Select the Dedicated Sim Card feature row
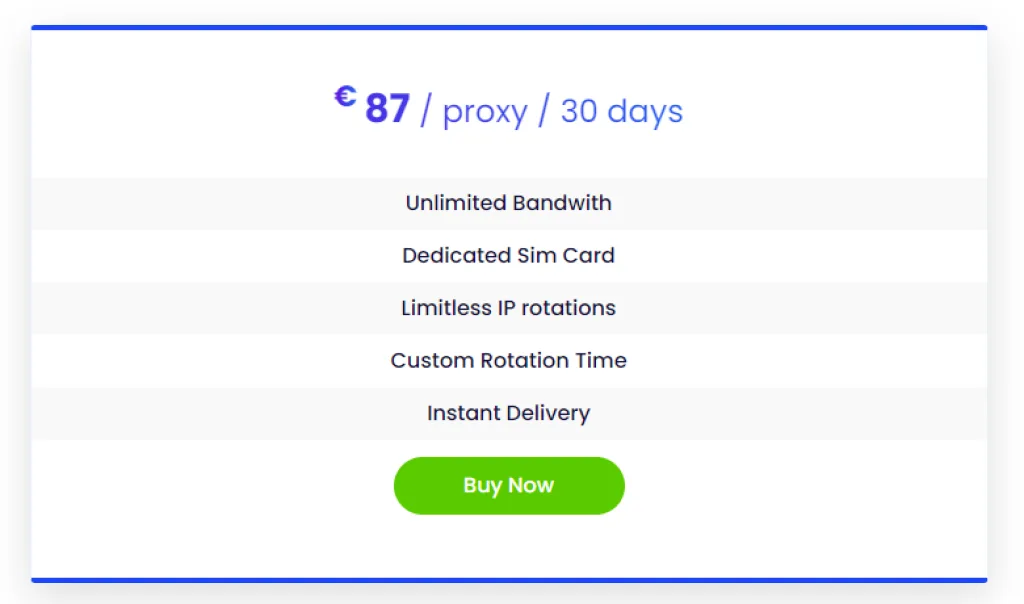The width and height of the screenshot is (1024, 604). point(509,255)
